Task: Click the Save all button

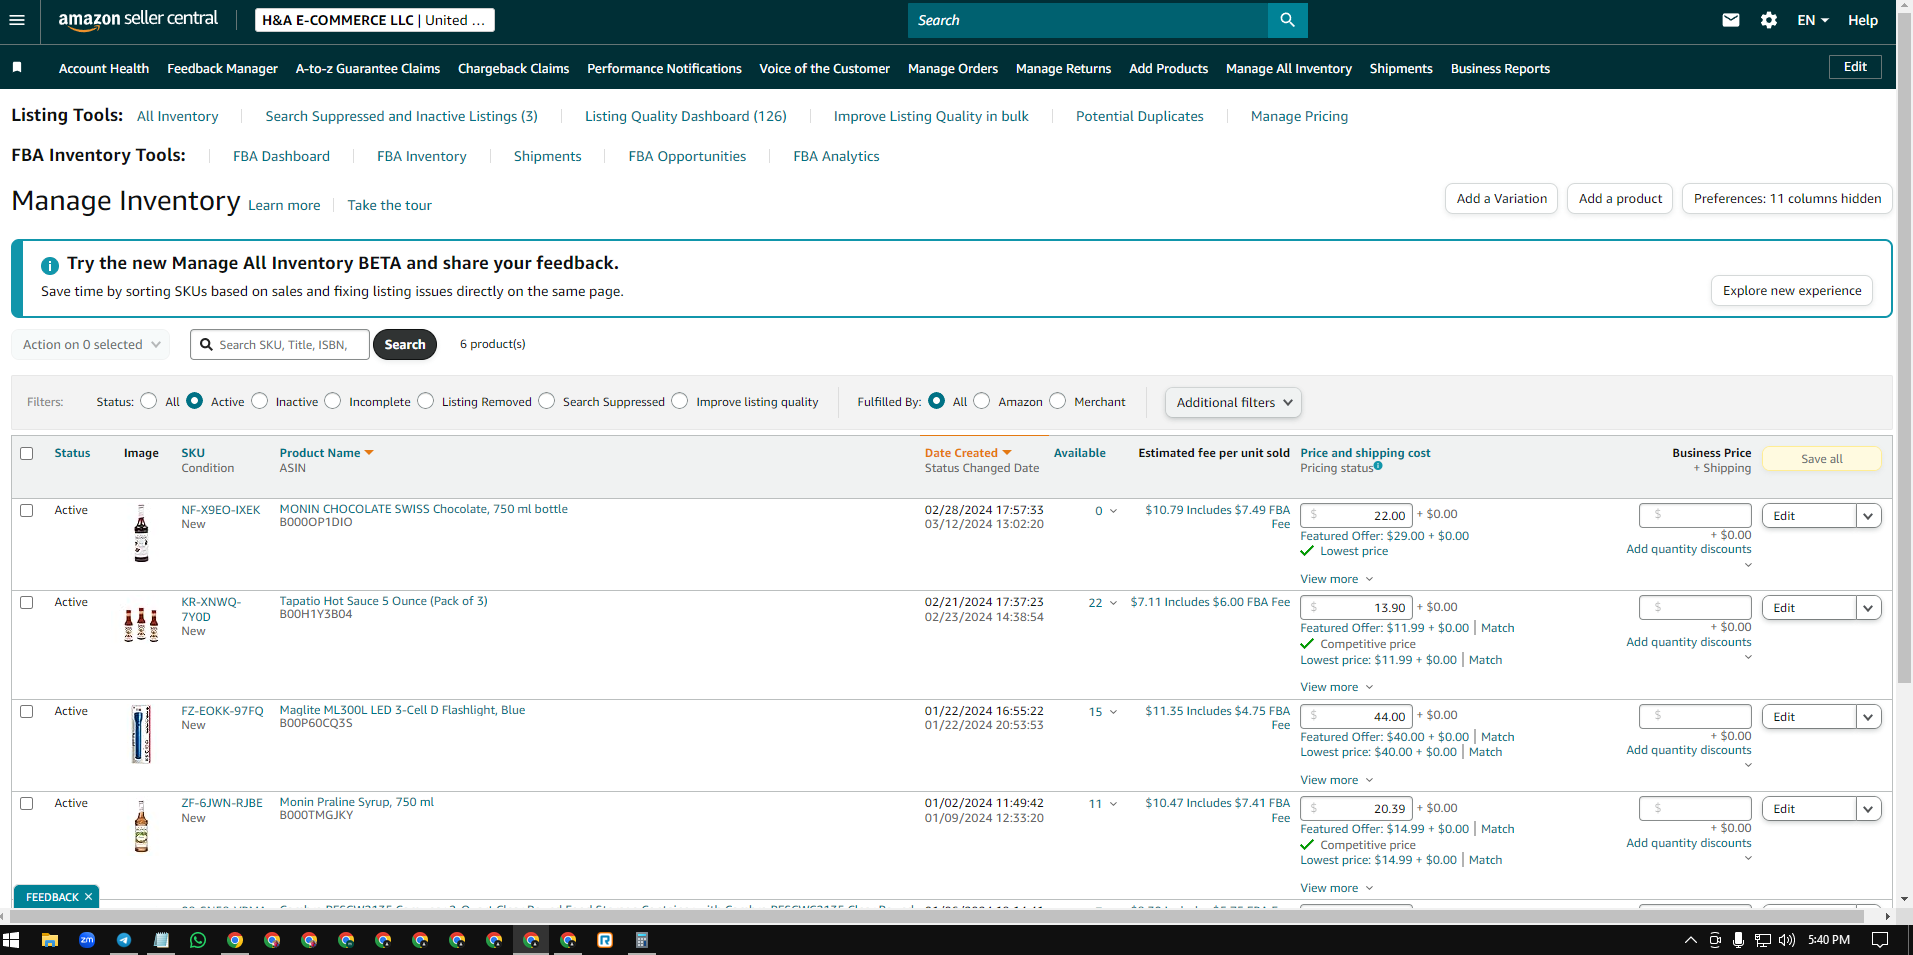Action: pyautogui.click(x=1821, y=458)
